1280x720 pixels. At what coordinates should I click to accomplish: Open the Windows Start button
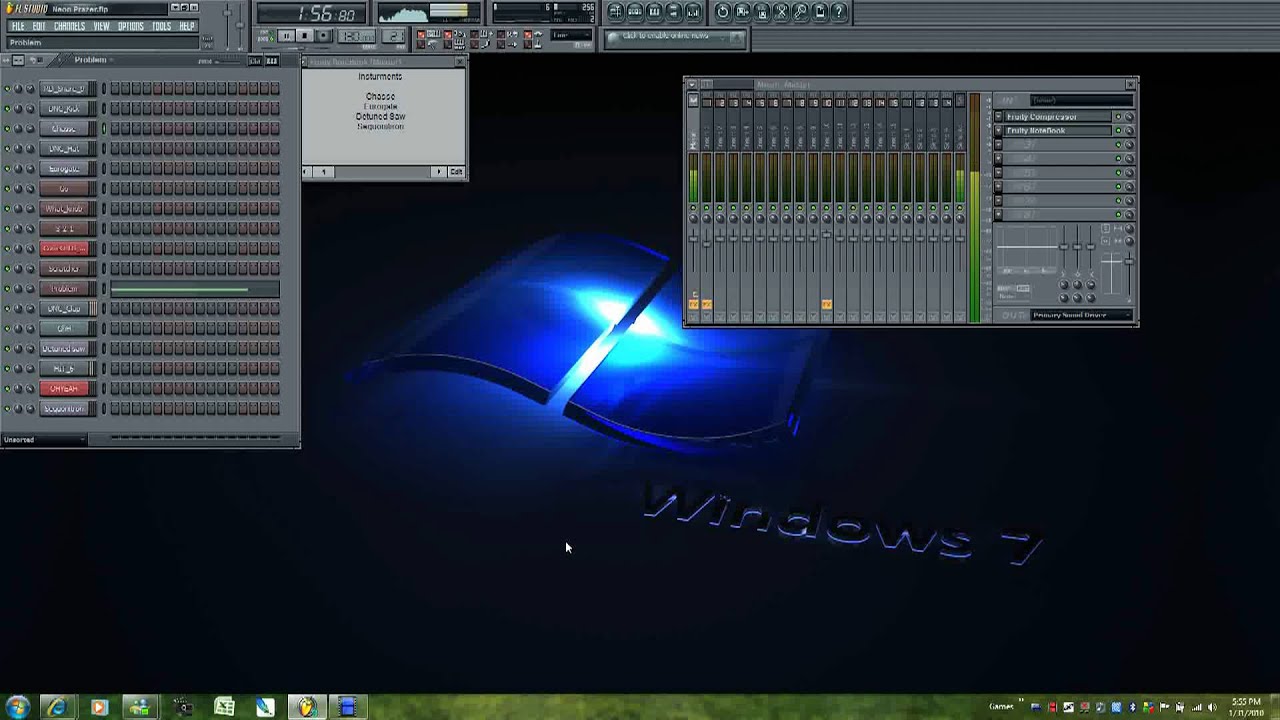click(x=17, y=707)
